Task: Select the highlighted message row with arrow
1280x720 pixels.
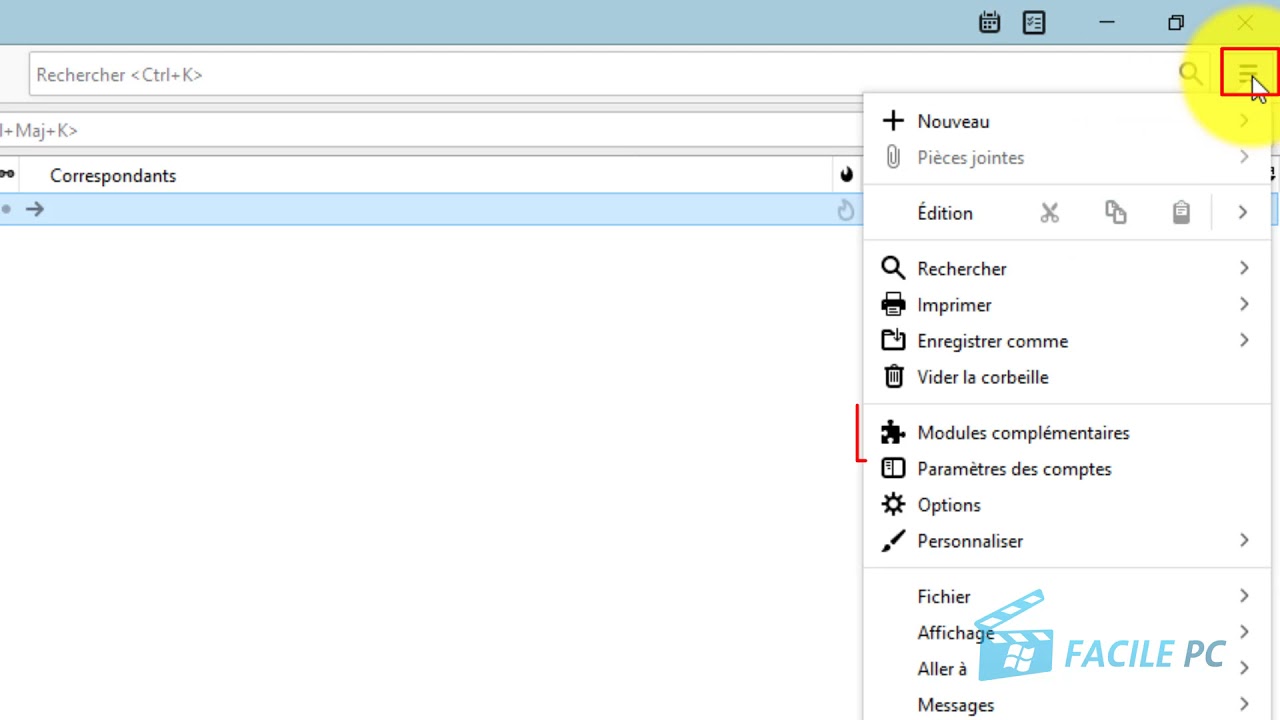Action: (x=432, y=209)
